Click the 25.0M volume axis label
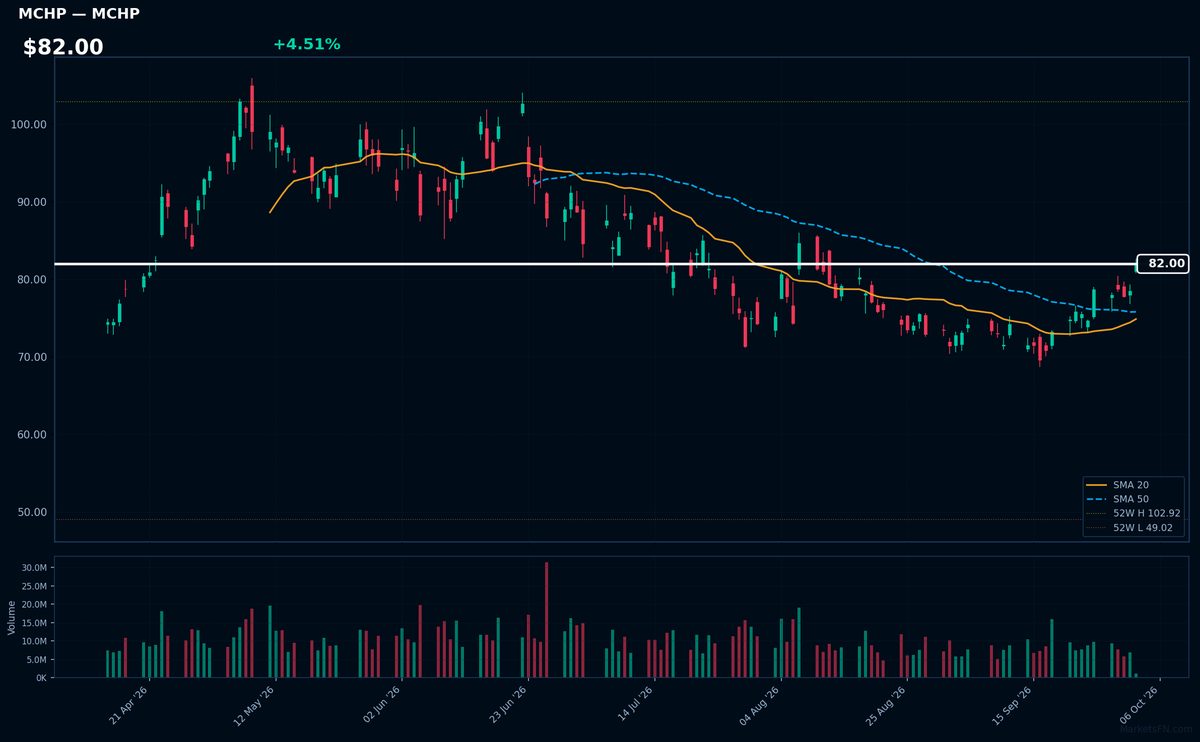 (34, 586)
